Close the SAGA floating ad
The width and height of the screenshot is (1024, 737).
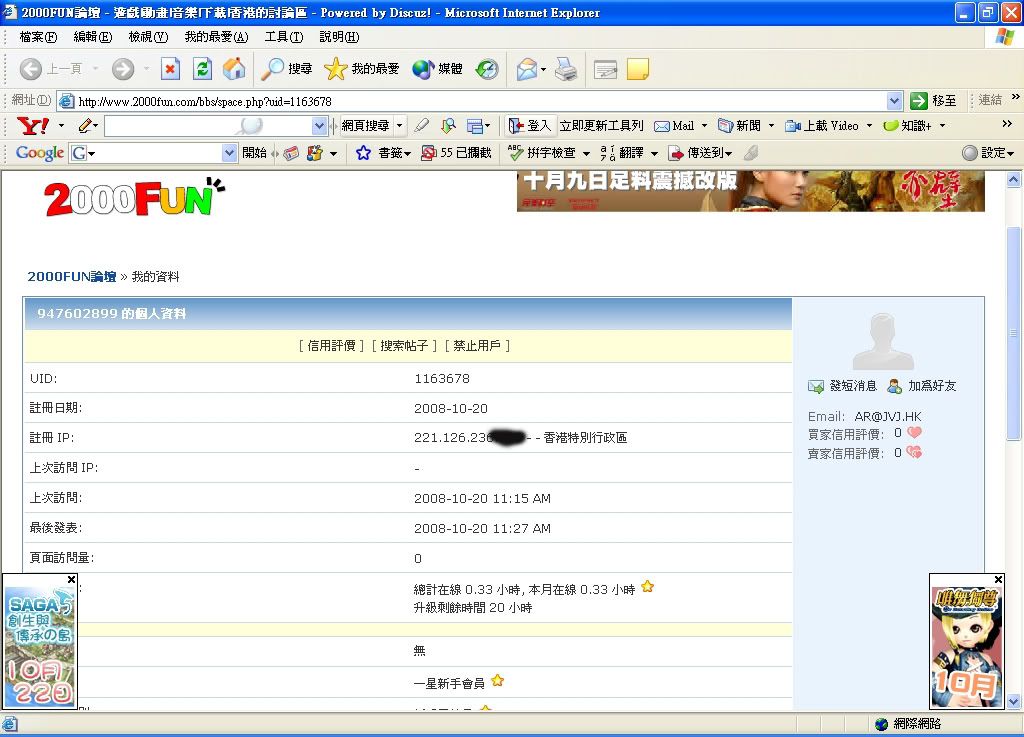click(x=71, y=579)
